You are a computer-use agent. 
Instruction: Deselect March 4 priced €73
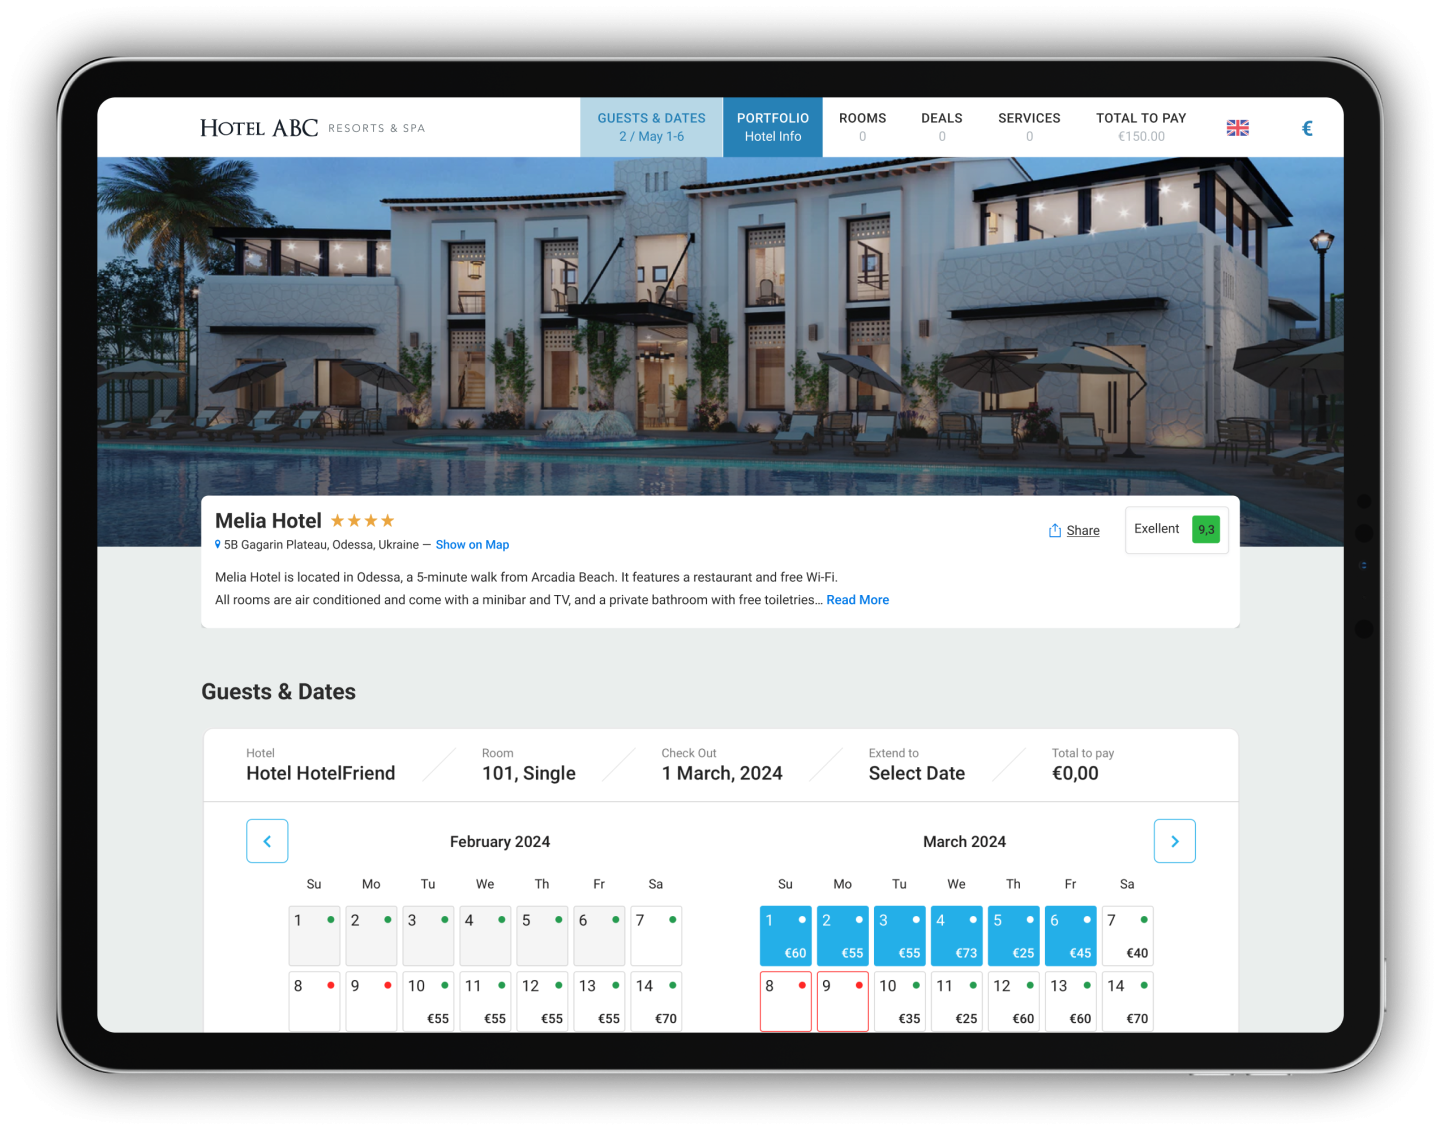[x=957, y=936]
